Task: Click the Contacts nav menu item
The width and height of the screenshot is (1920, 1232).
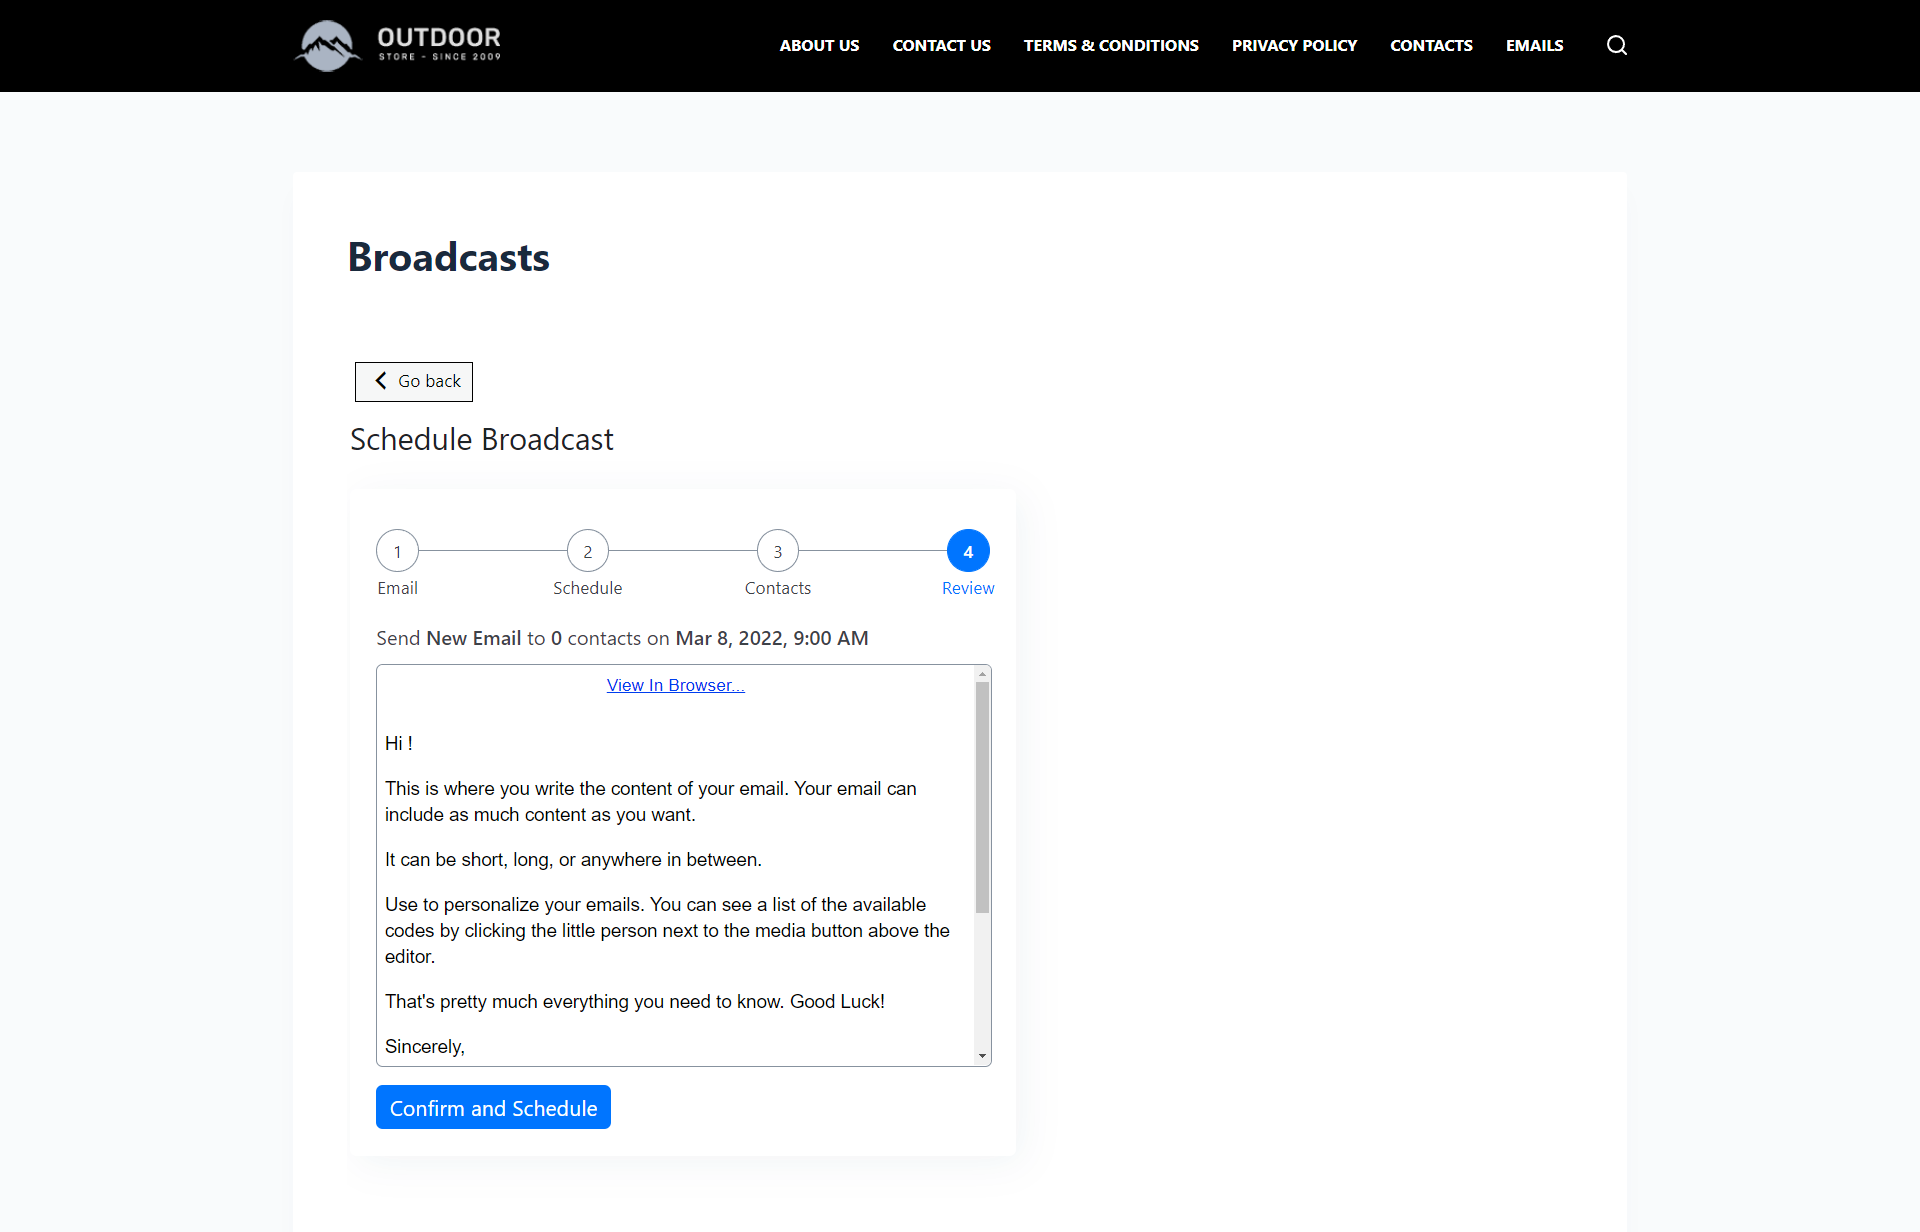Action: [x=1432, y=45]
